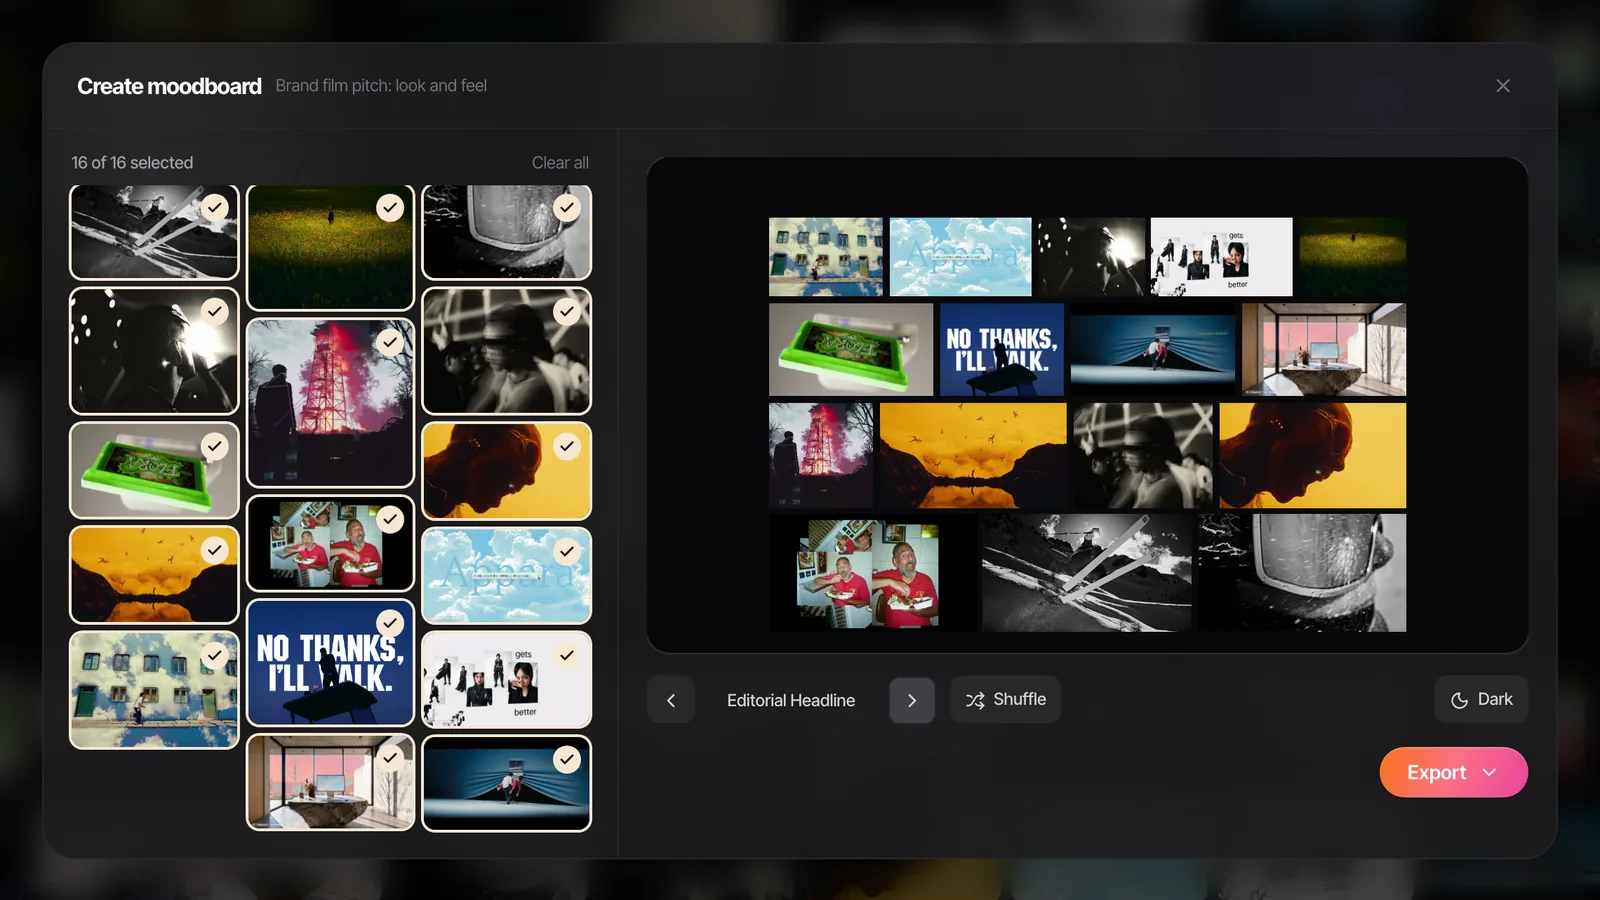Uncheck the orange silhouette profile image
The width and height of the screenshot is (1600, 900).
click(567, 446)
